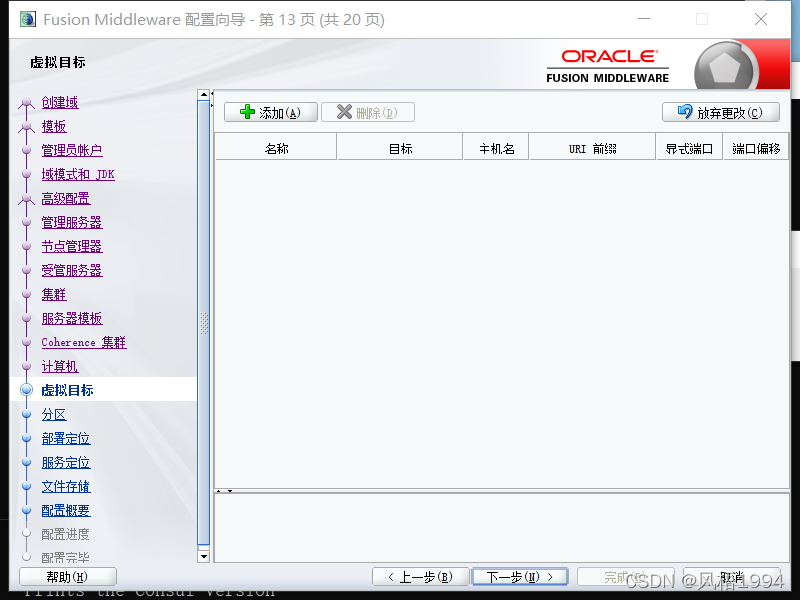This screenshot has height=600, width=800.
Task: Click the blue undo discard-changes icon
Action: tap(685, 112)
